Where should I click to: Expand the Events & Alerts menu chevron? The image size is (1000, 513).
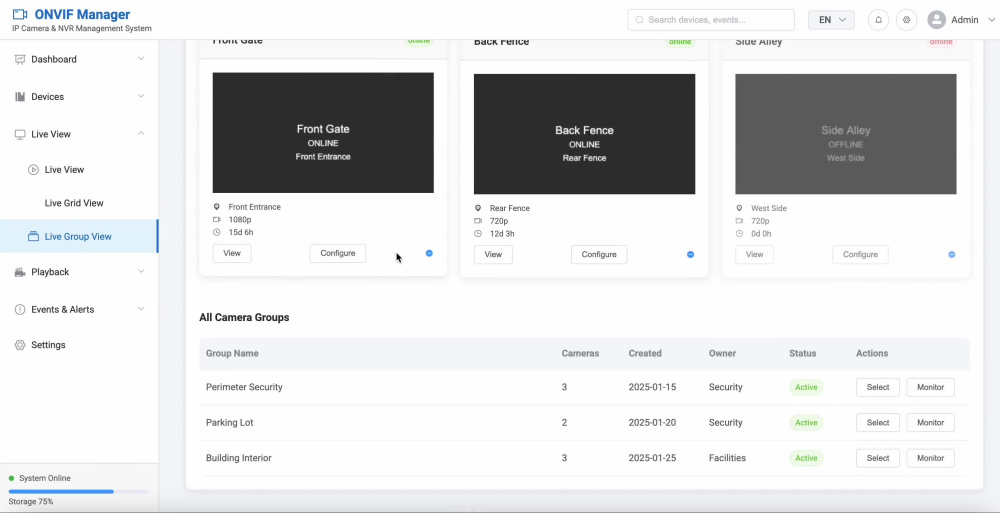click(x=141, y=309)
